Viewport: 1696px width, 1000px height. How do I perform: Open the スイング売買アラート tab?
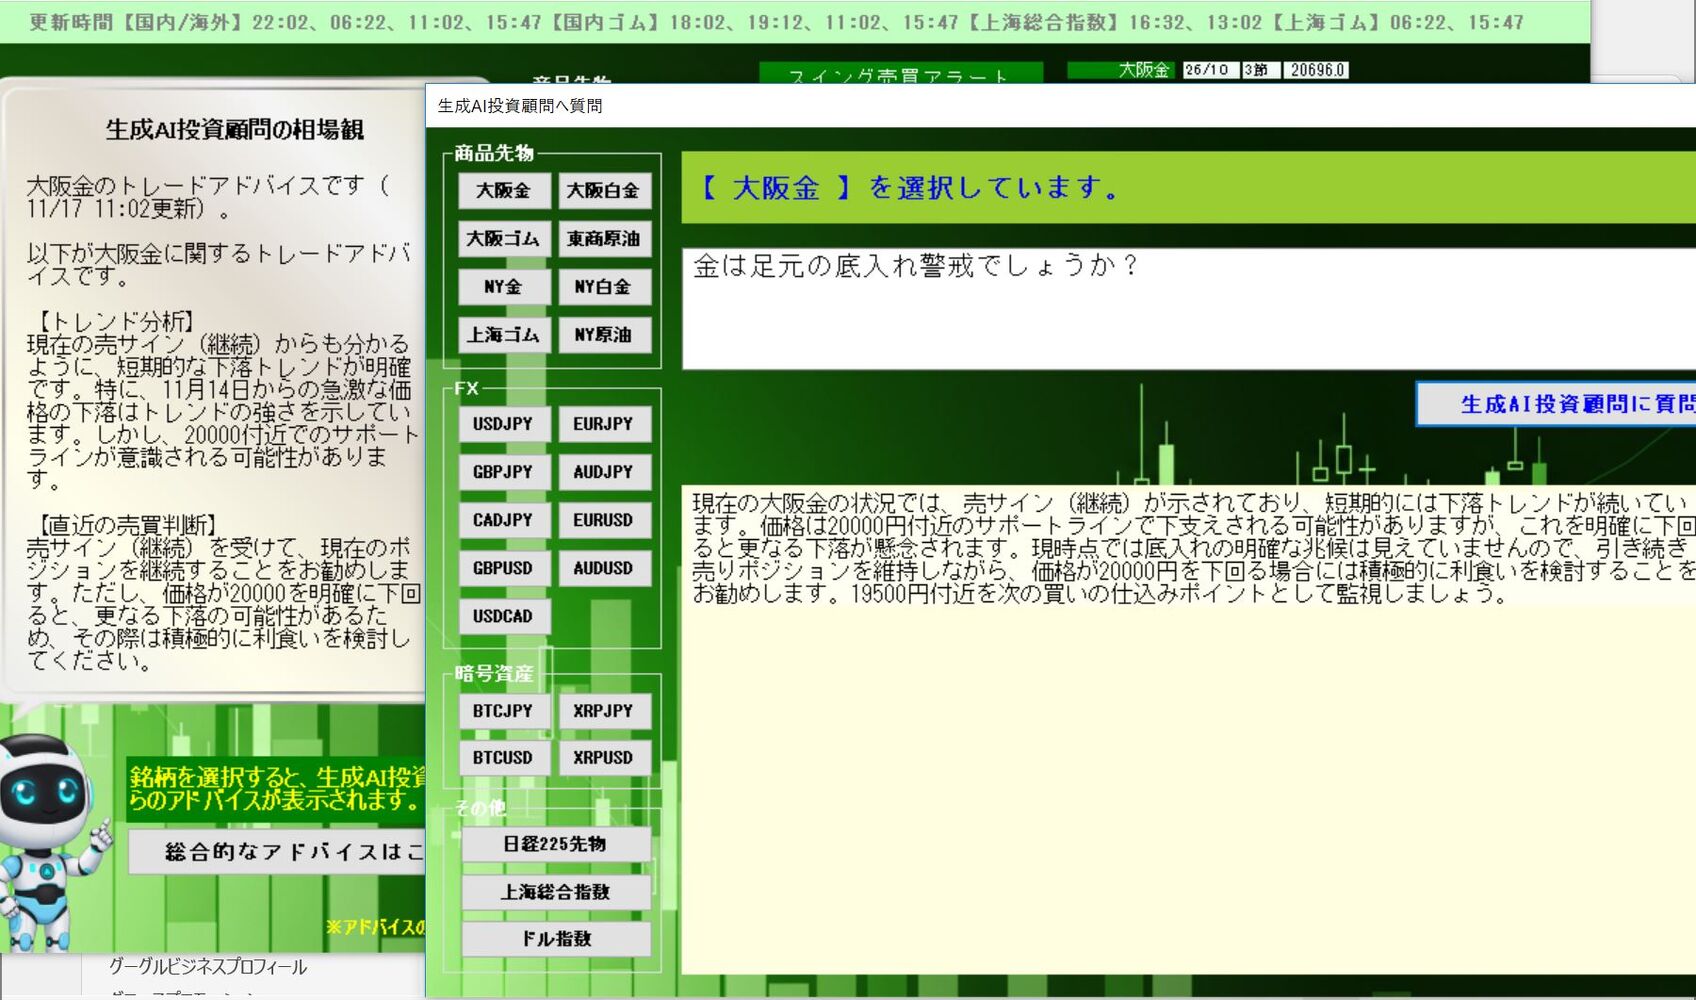click(x=900, y=74)
